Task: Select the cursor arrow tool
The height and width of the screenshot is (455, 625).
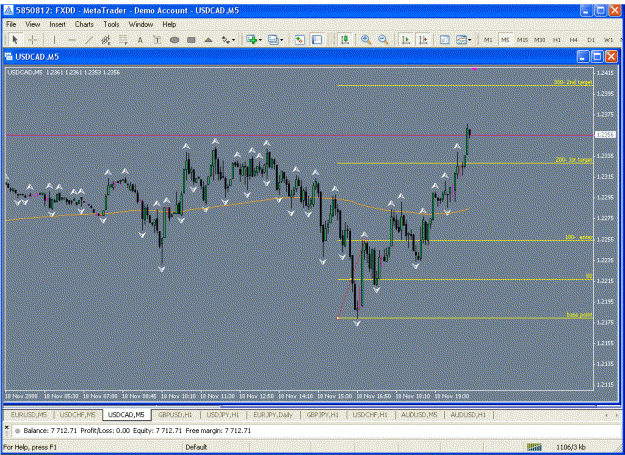Action: tap(15, 39)
